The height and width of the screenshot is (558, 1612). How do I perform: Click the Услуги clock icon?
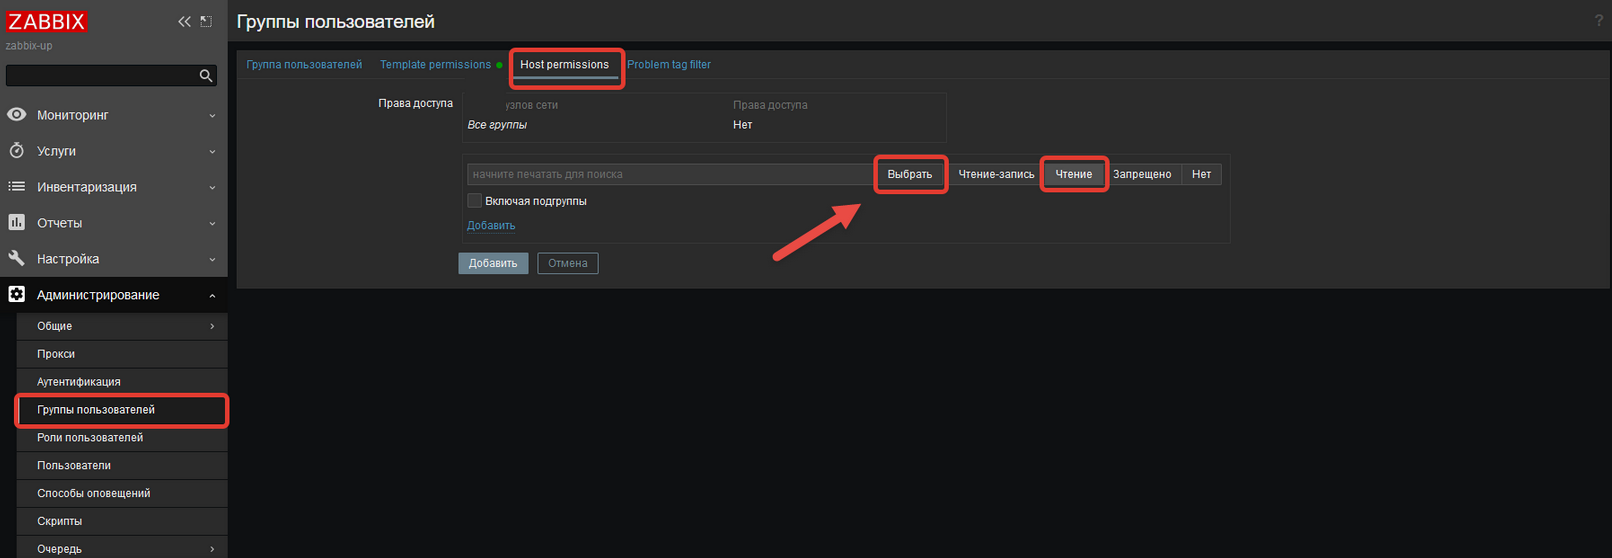[x=17, y=151]
